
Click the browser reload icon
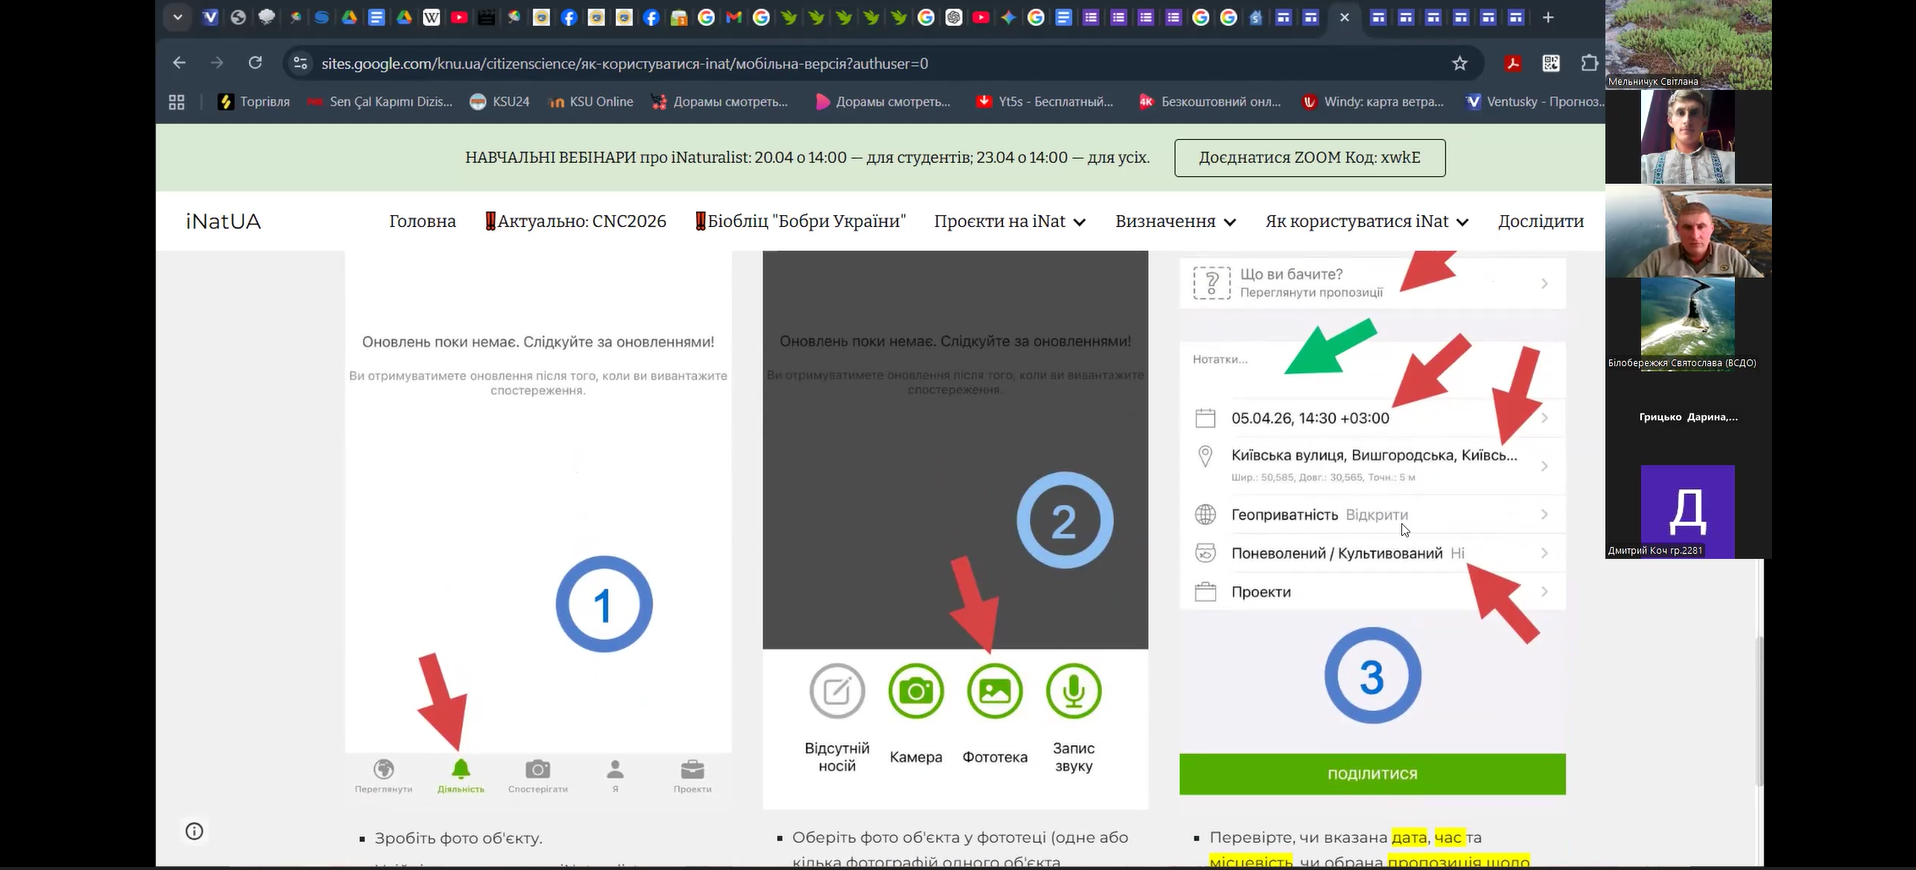255,63
